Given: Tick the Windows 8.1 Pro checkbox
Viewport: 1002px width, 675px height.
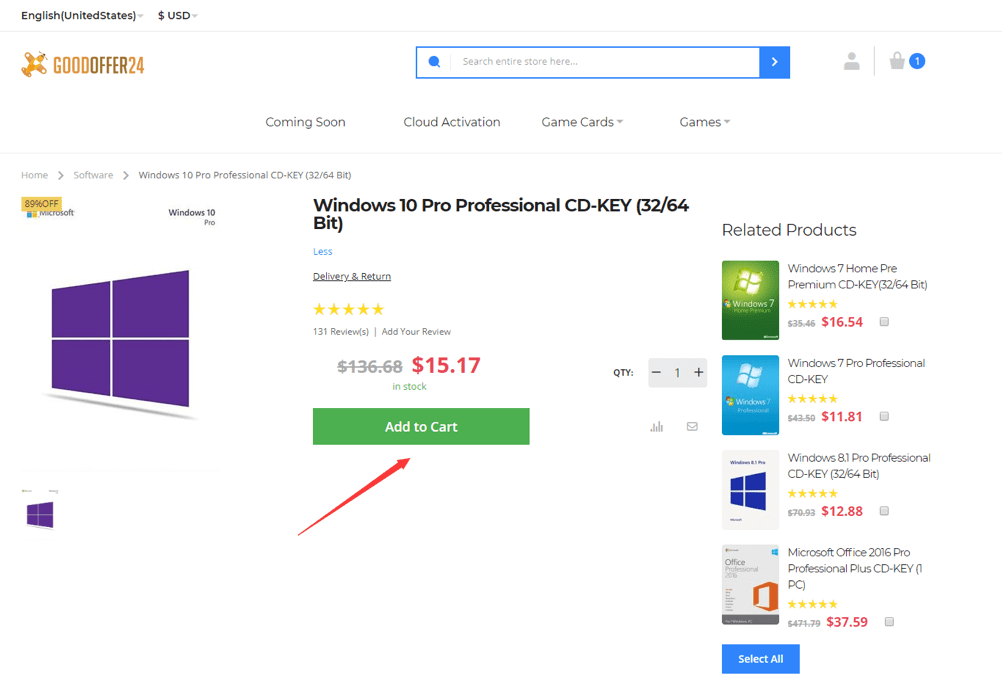Looking at the screenshot, I should tap(884, 511).
